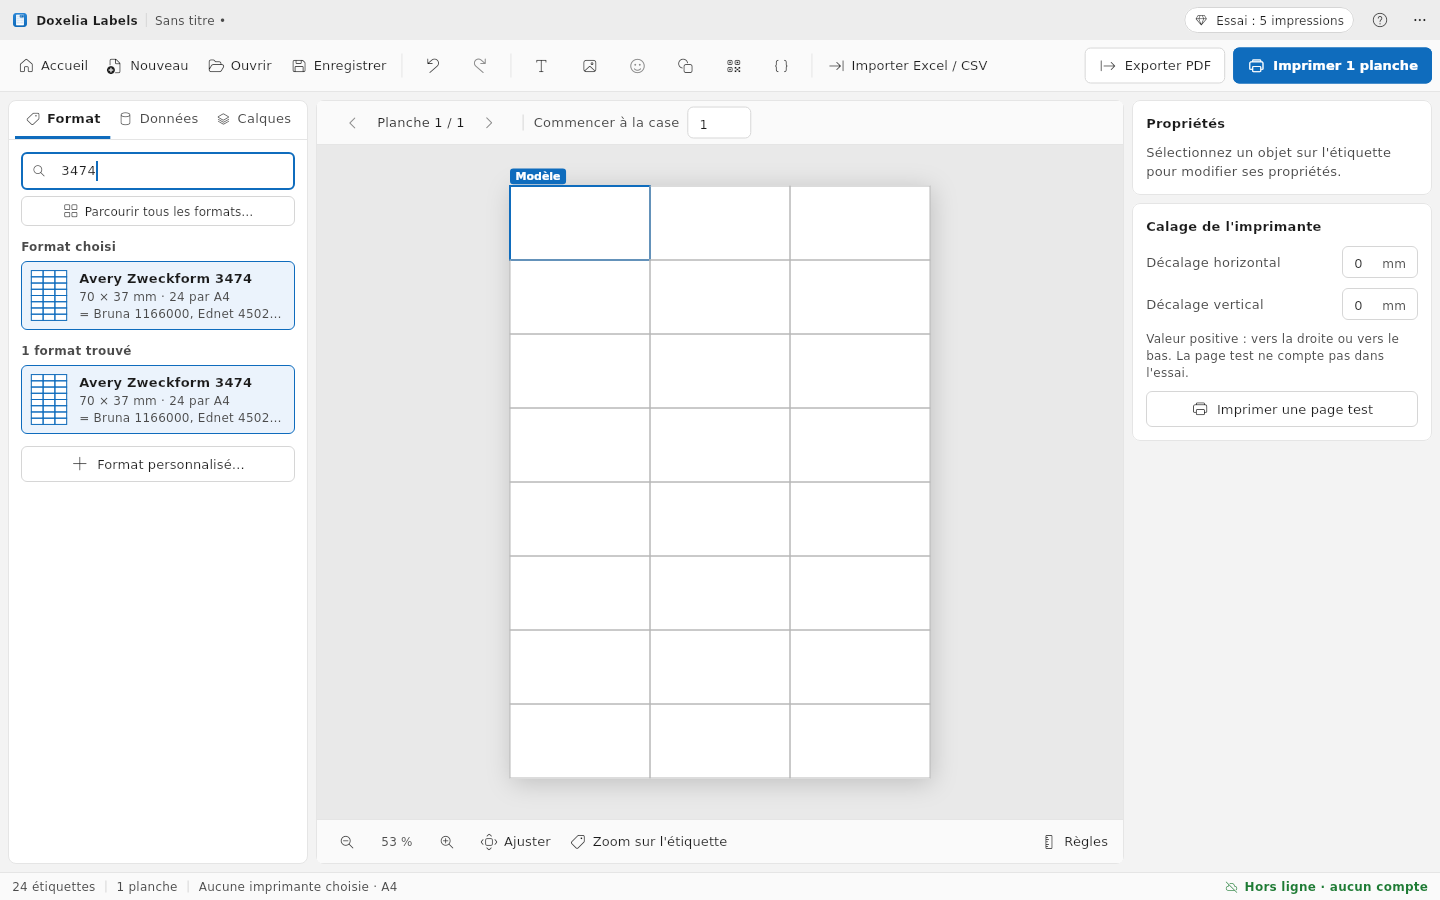Toggle the Règles rulers option
The image size is (1440, 900).
(x=1075, y=842)
